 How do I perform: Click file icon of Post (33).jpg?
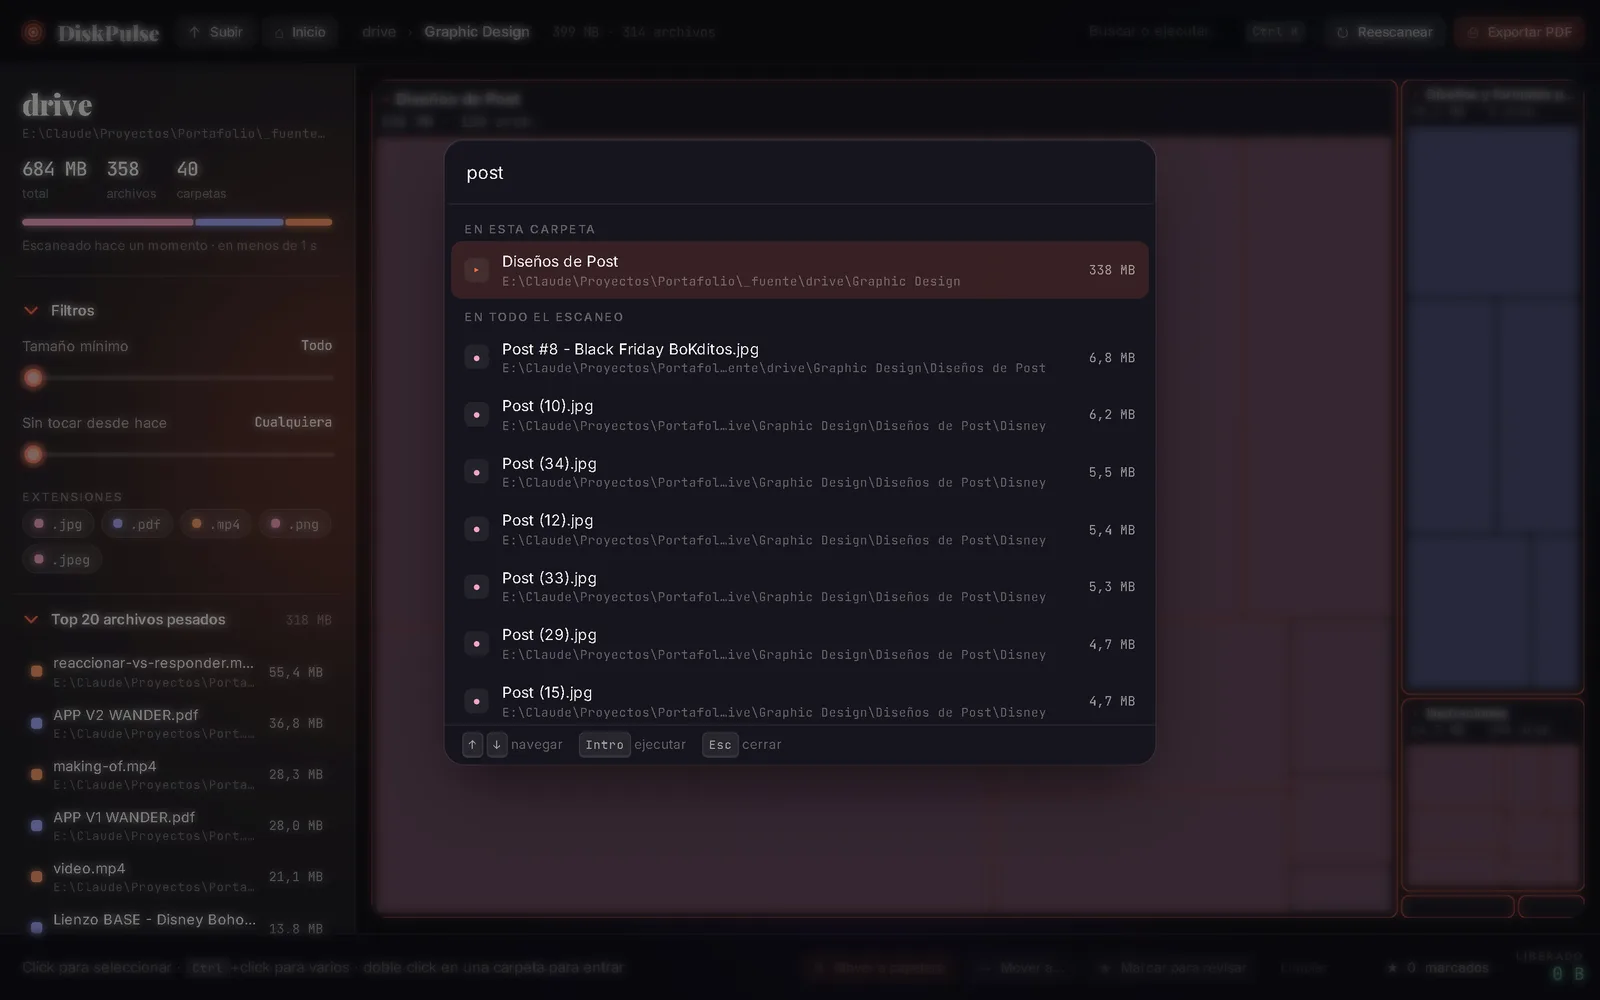(477, 587)
